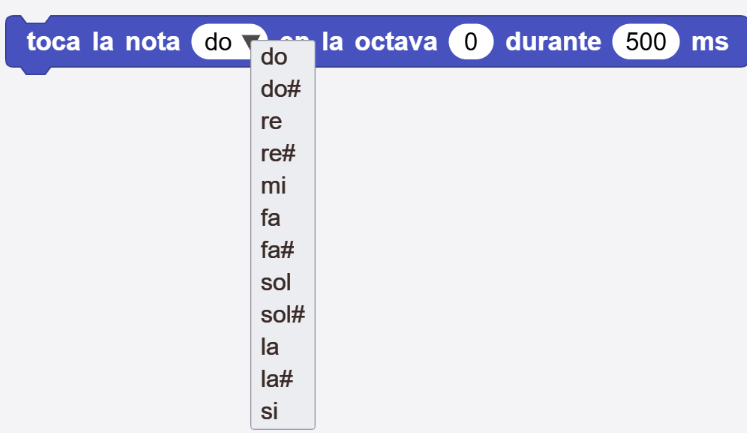Click the 'ms' label at block end

tap(709, 42)
